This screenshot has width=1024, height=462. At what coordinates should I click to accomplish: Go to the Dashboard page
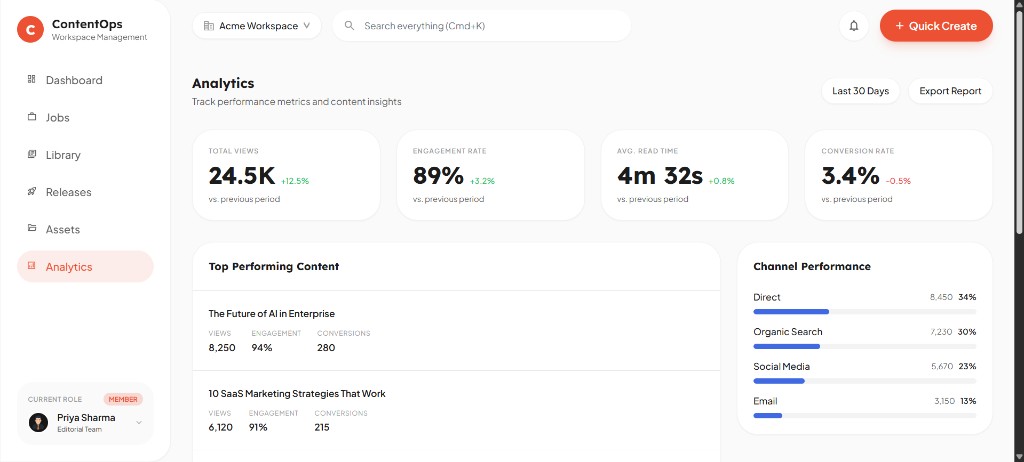pos(85,80)
